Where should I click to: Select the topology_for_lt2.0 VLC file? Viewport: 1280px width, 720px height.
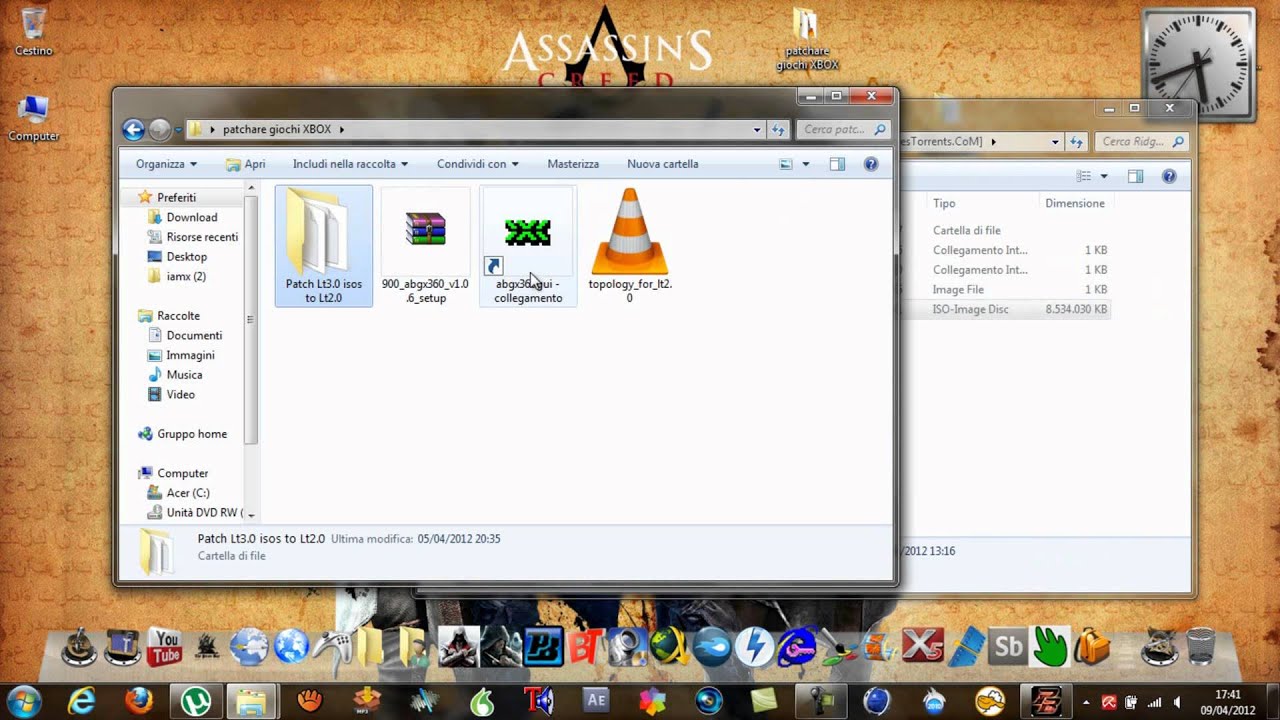630,246
